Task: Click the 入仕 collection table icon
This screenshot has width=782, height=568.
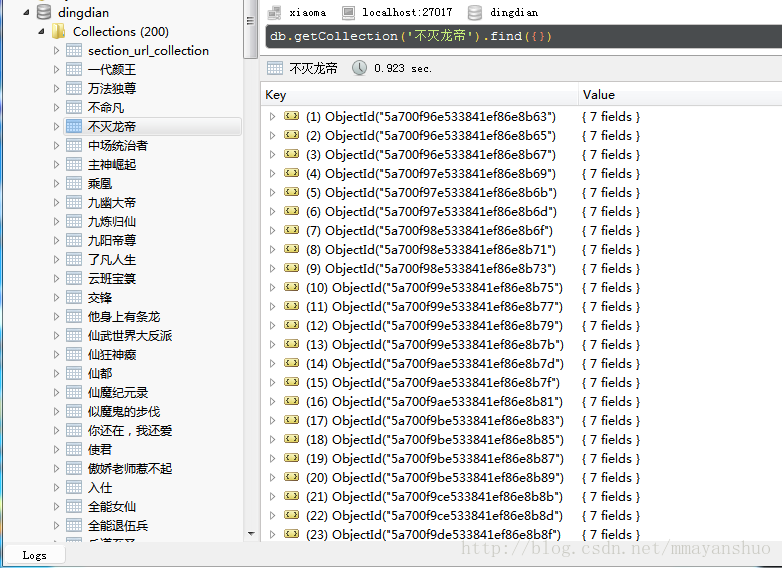Action: 74,487
